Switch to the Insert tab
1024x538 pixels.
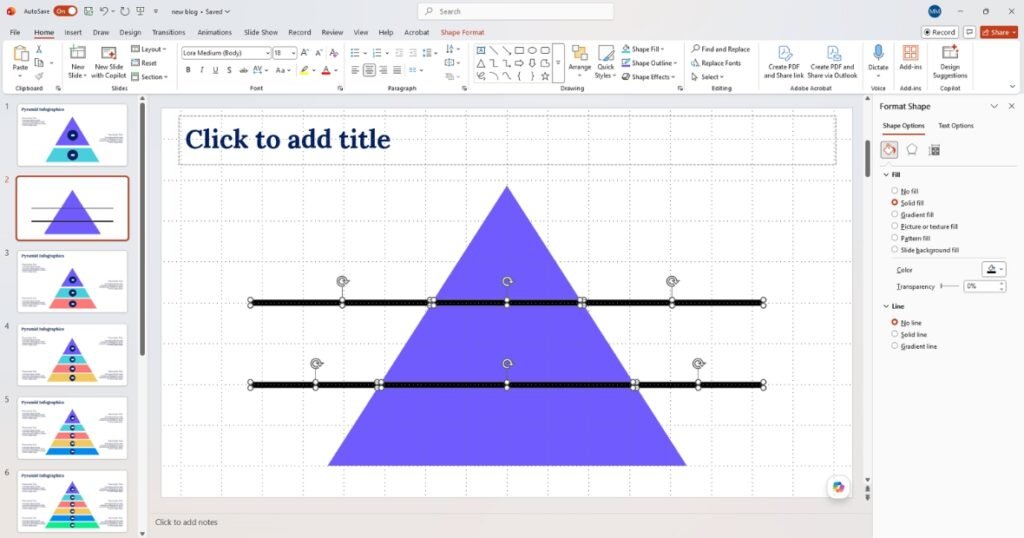click(x=73, y=32)
